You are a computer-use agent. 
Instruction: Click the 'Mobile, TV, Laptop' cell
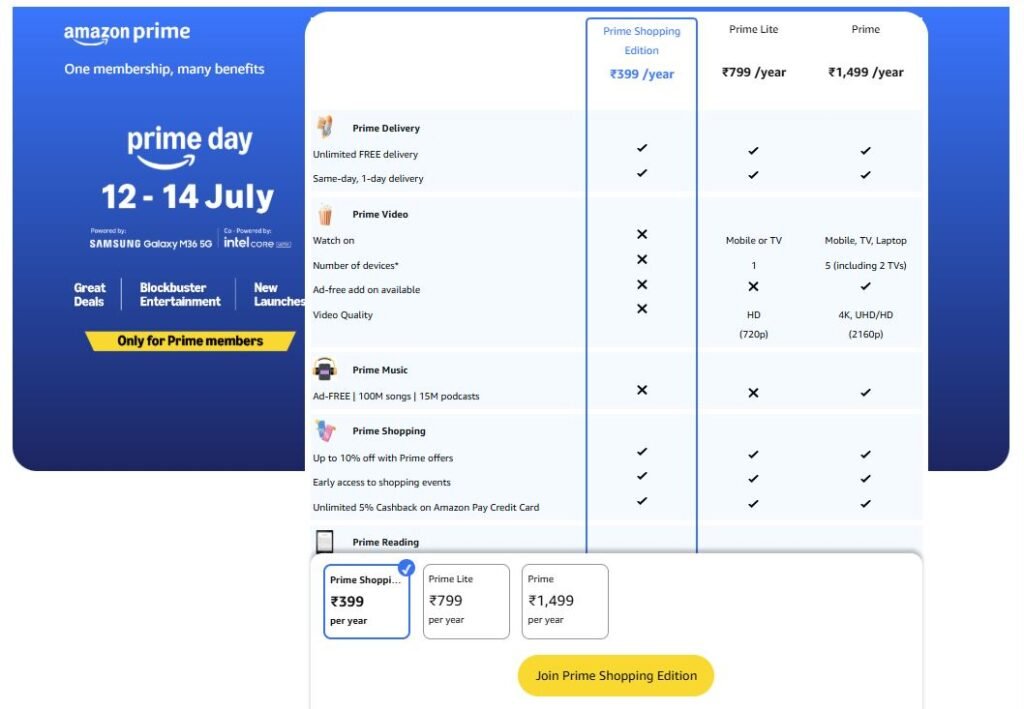click(x=865, y=240)
